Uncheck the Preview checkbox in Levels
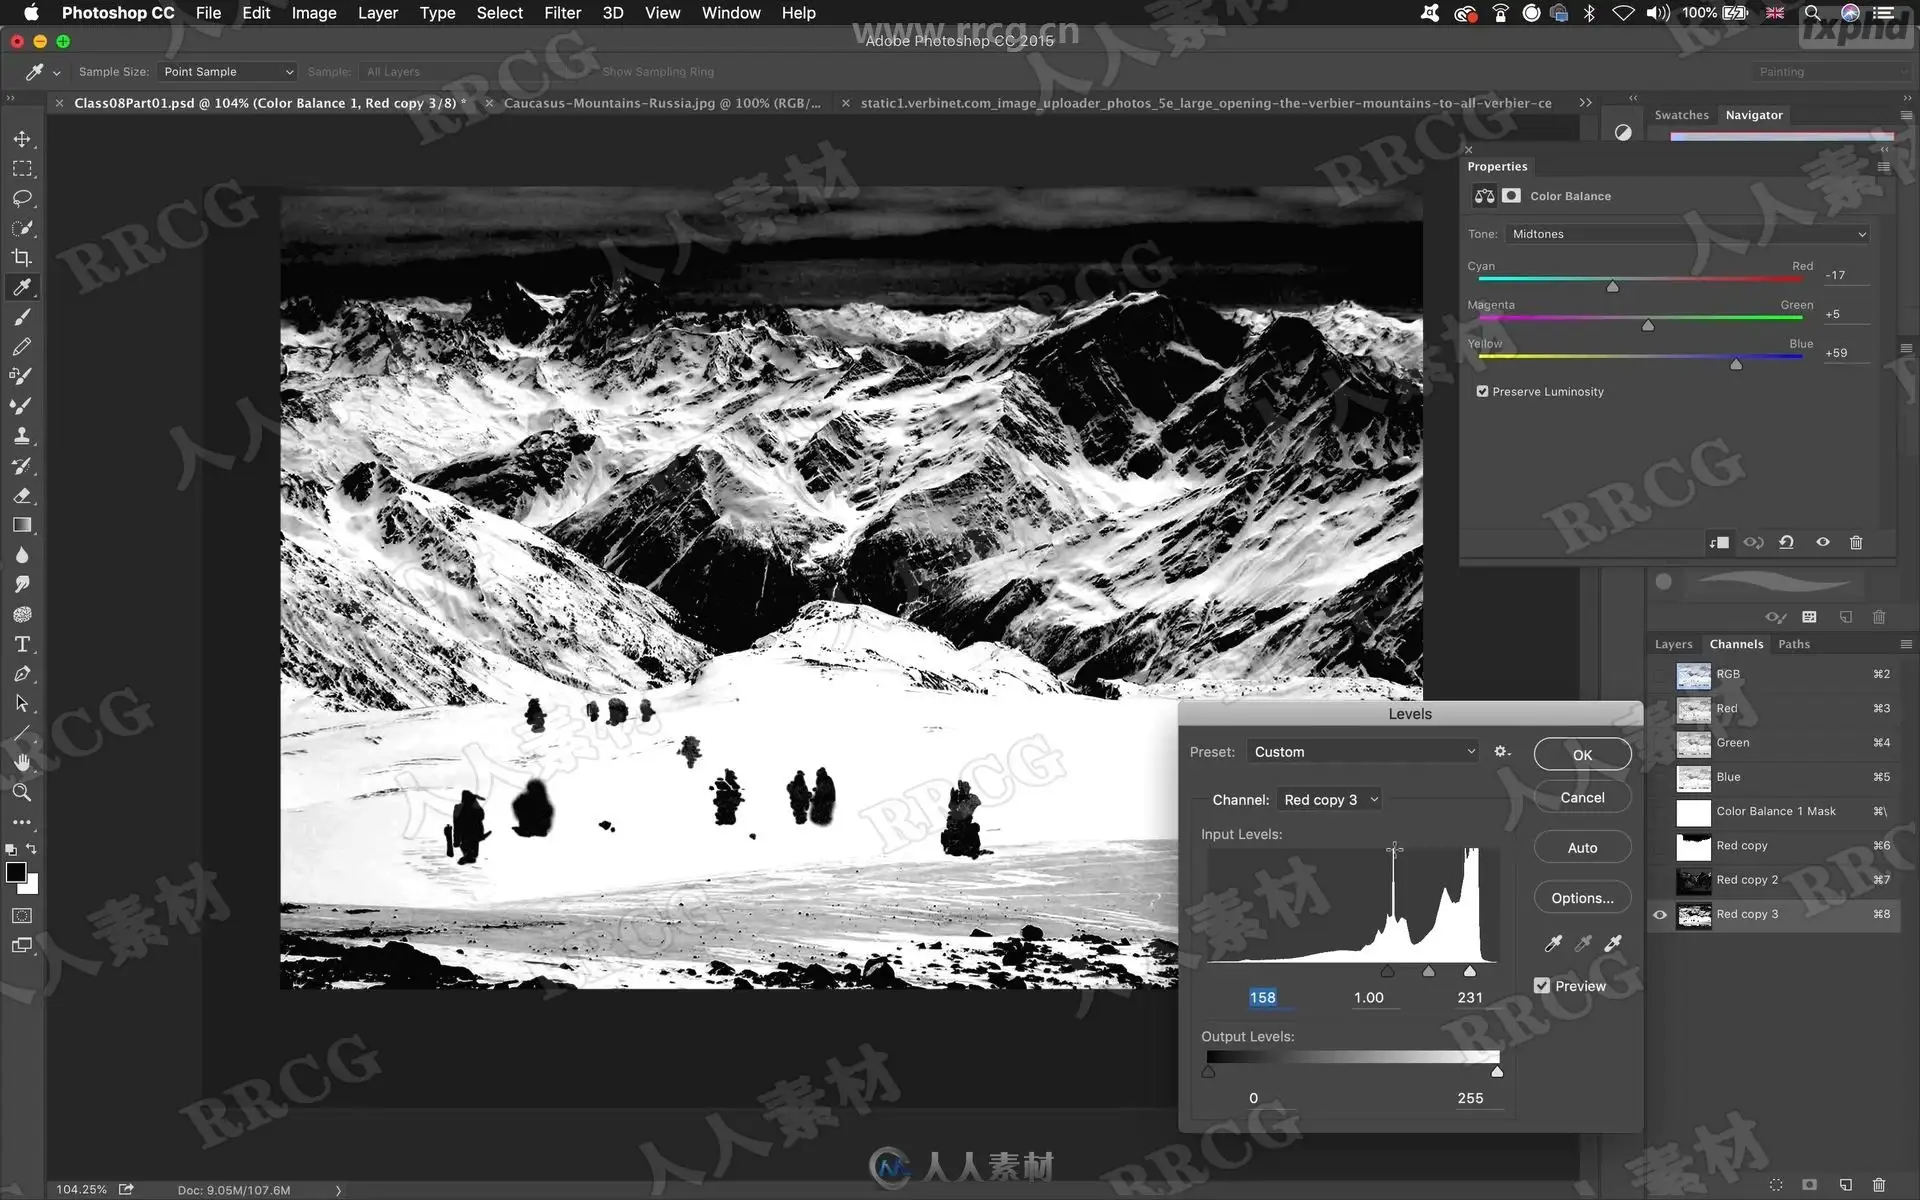This screenshot has width=1920, height=1200. (1542, 985)
